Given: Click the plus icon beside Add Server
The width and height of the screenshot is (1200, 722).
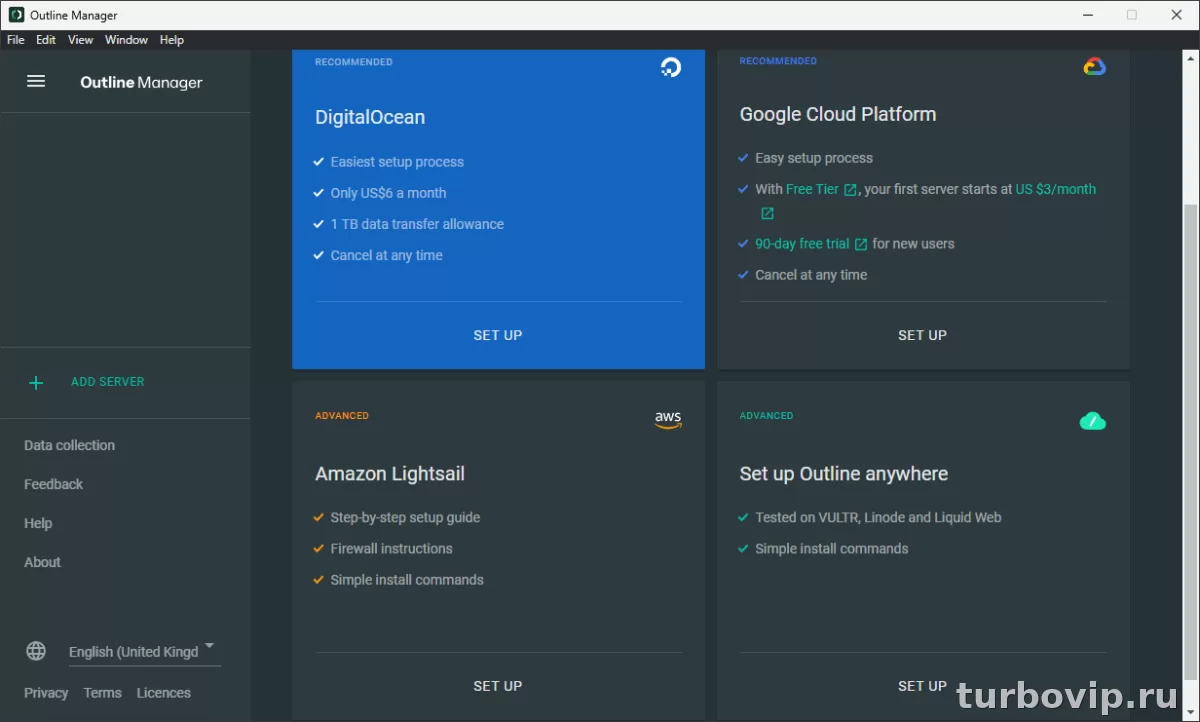Looking at the screenshot, I should (36, 382).
